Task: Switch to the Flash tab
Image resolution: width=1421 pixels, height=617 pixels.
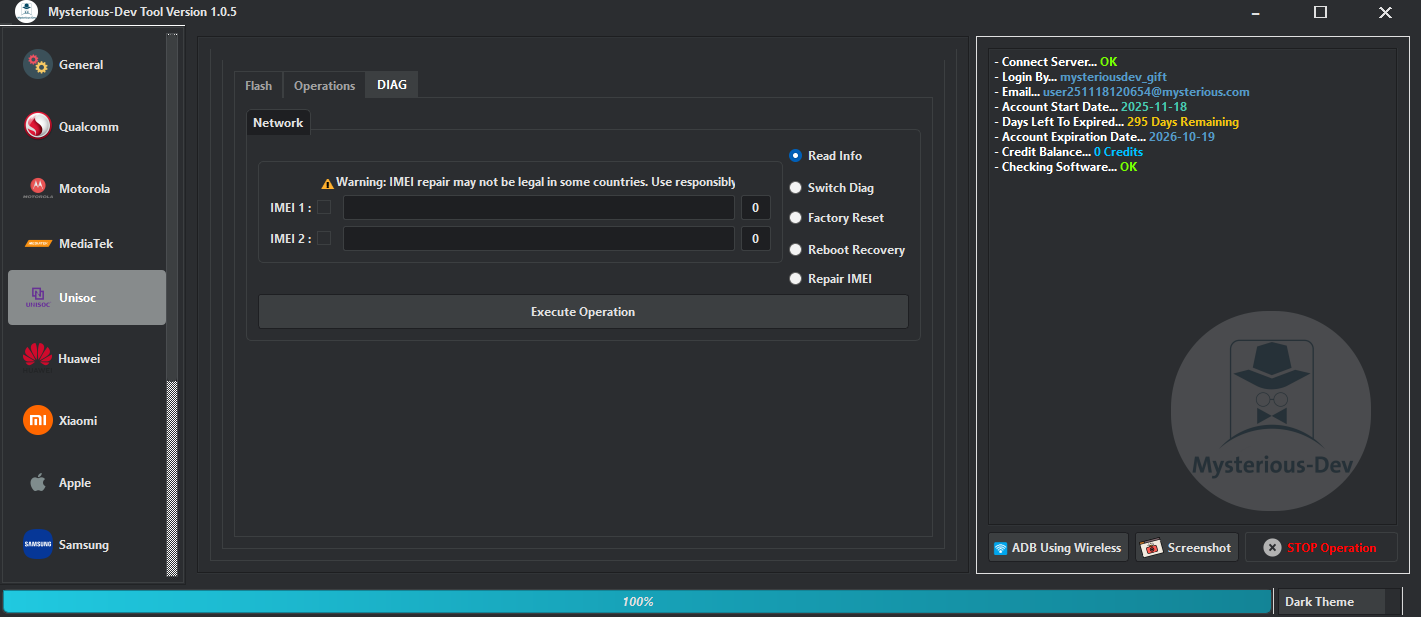Action: click(258, 85)
